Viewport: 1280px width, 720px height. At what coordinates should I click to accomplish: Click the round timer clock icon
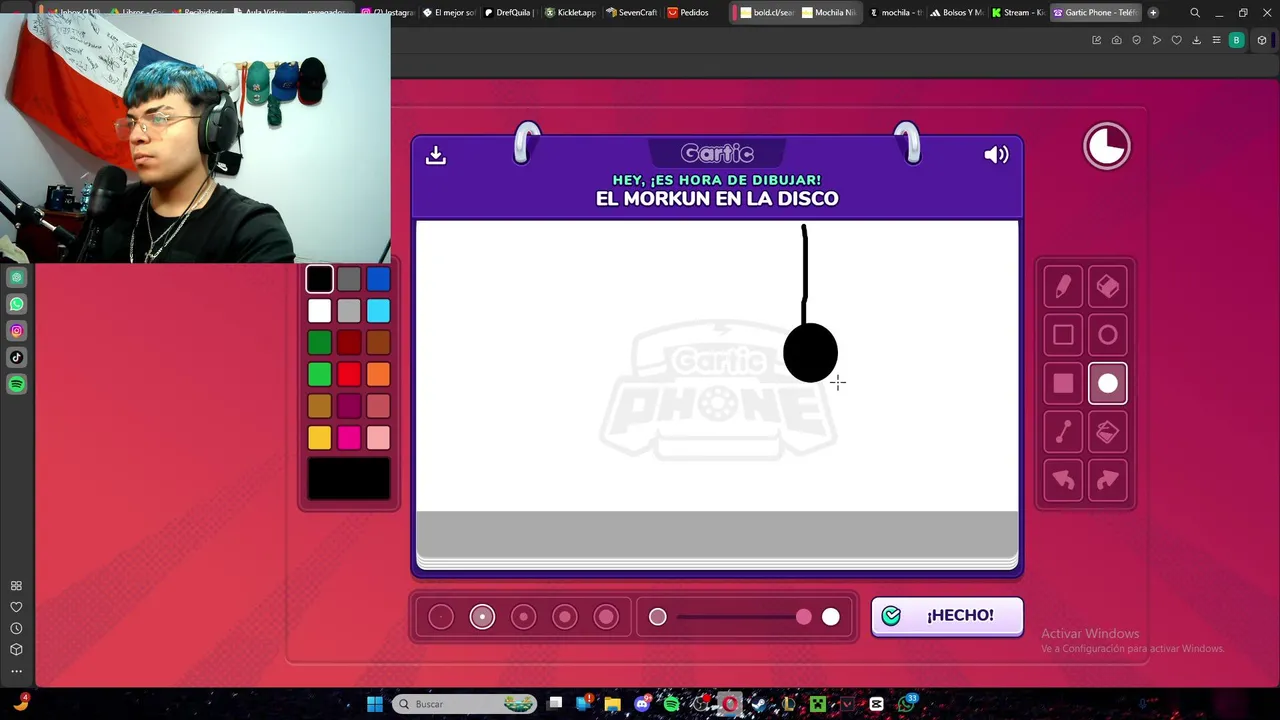pyautogui.click(x=1107, y=147)
